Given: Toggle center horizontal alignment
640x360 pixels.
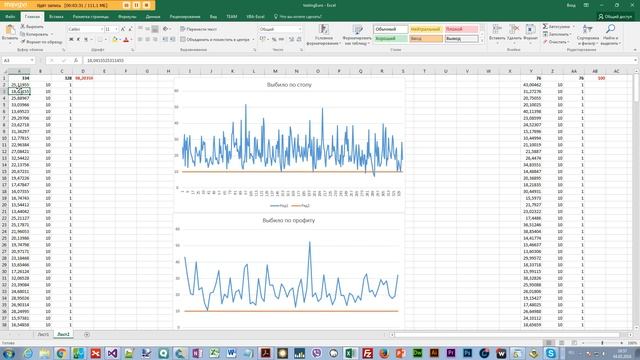Looking at the screenshot, I should (148, 40).
